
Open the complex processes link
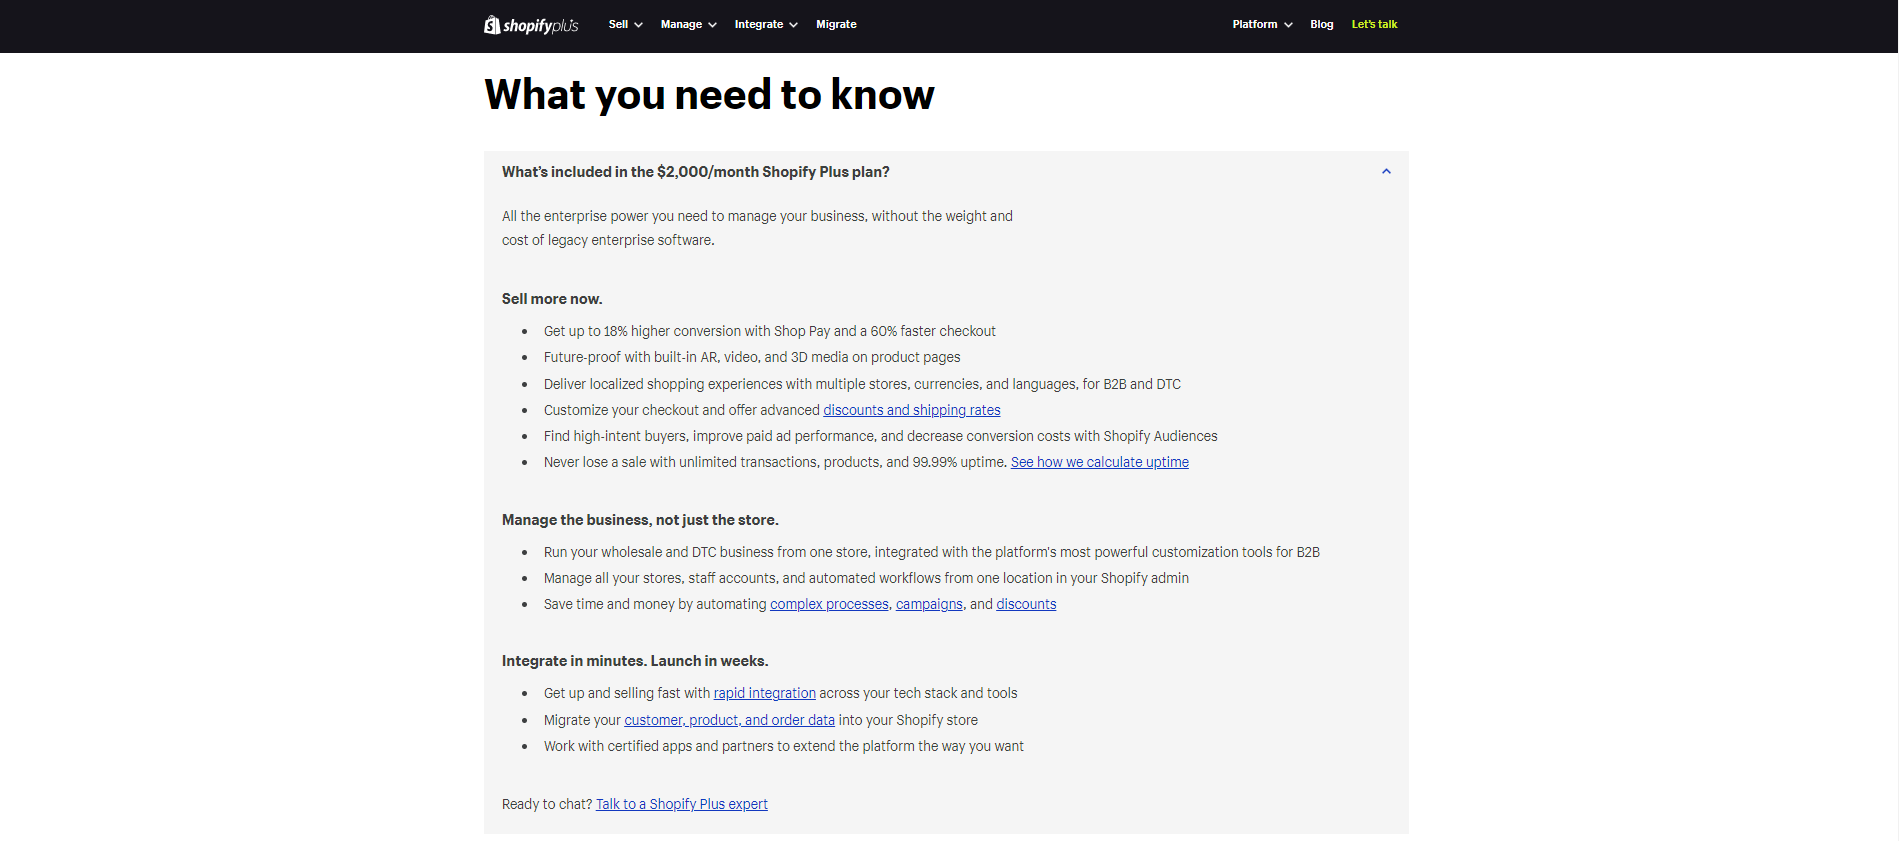[x=829, y=604]
